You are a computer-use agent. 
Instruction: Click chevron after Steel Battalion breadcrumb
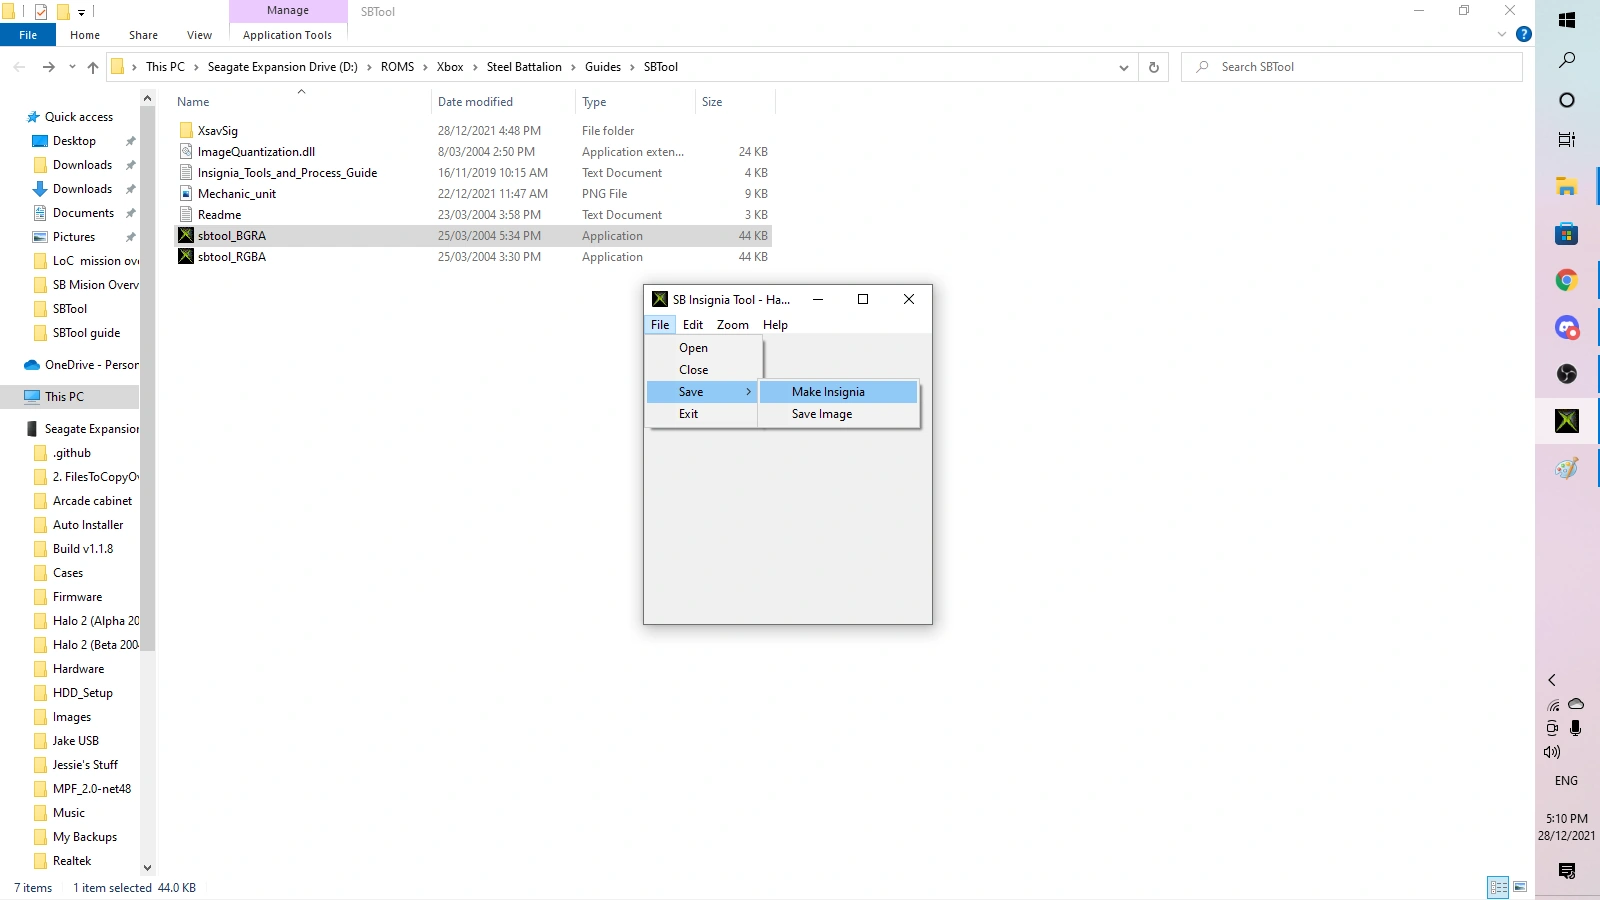tap(574, 67)
